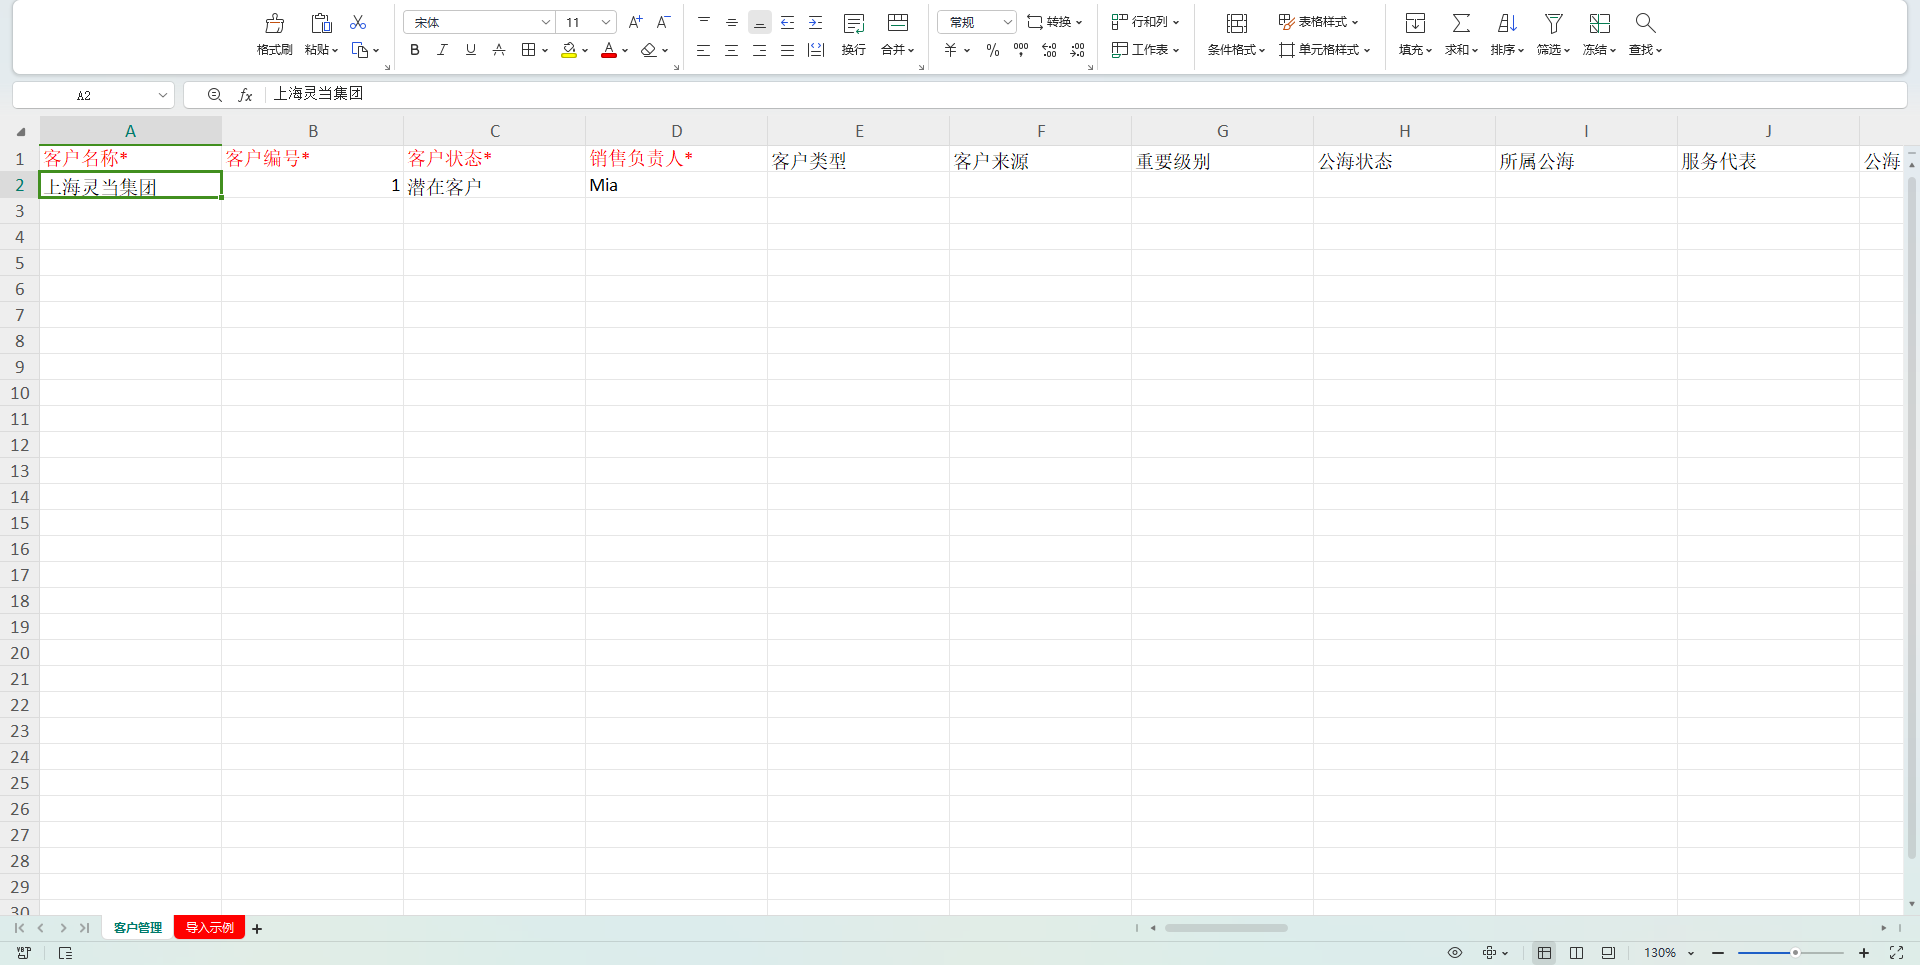Click the Wrap Text (换行) icon

853,24
